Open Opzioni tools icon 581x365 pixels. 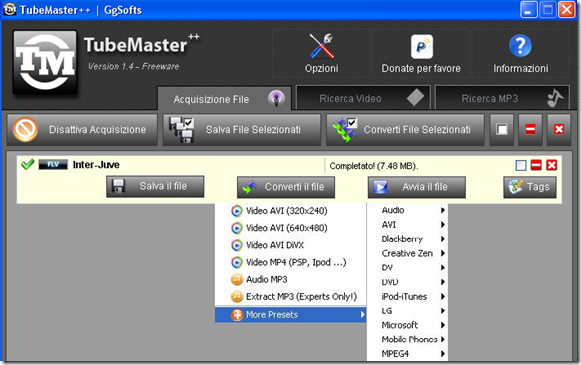[x=322, y=46]
